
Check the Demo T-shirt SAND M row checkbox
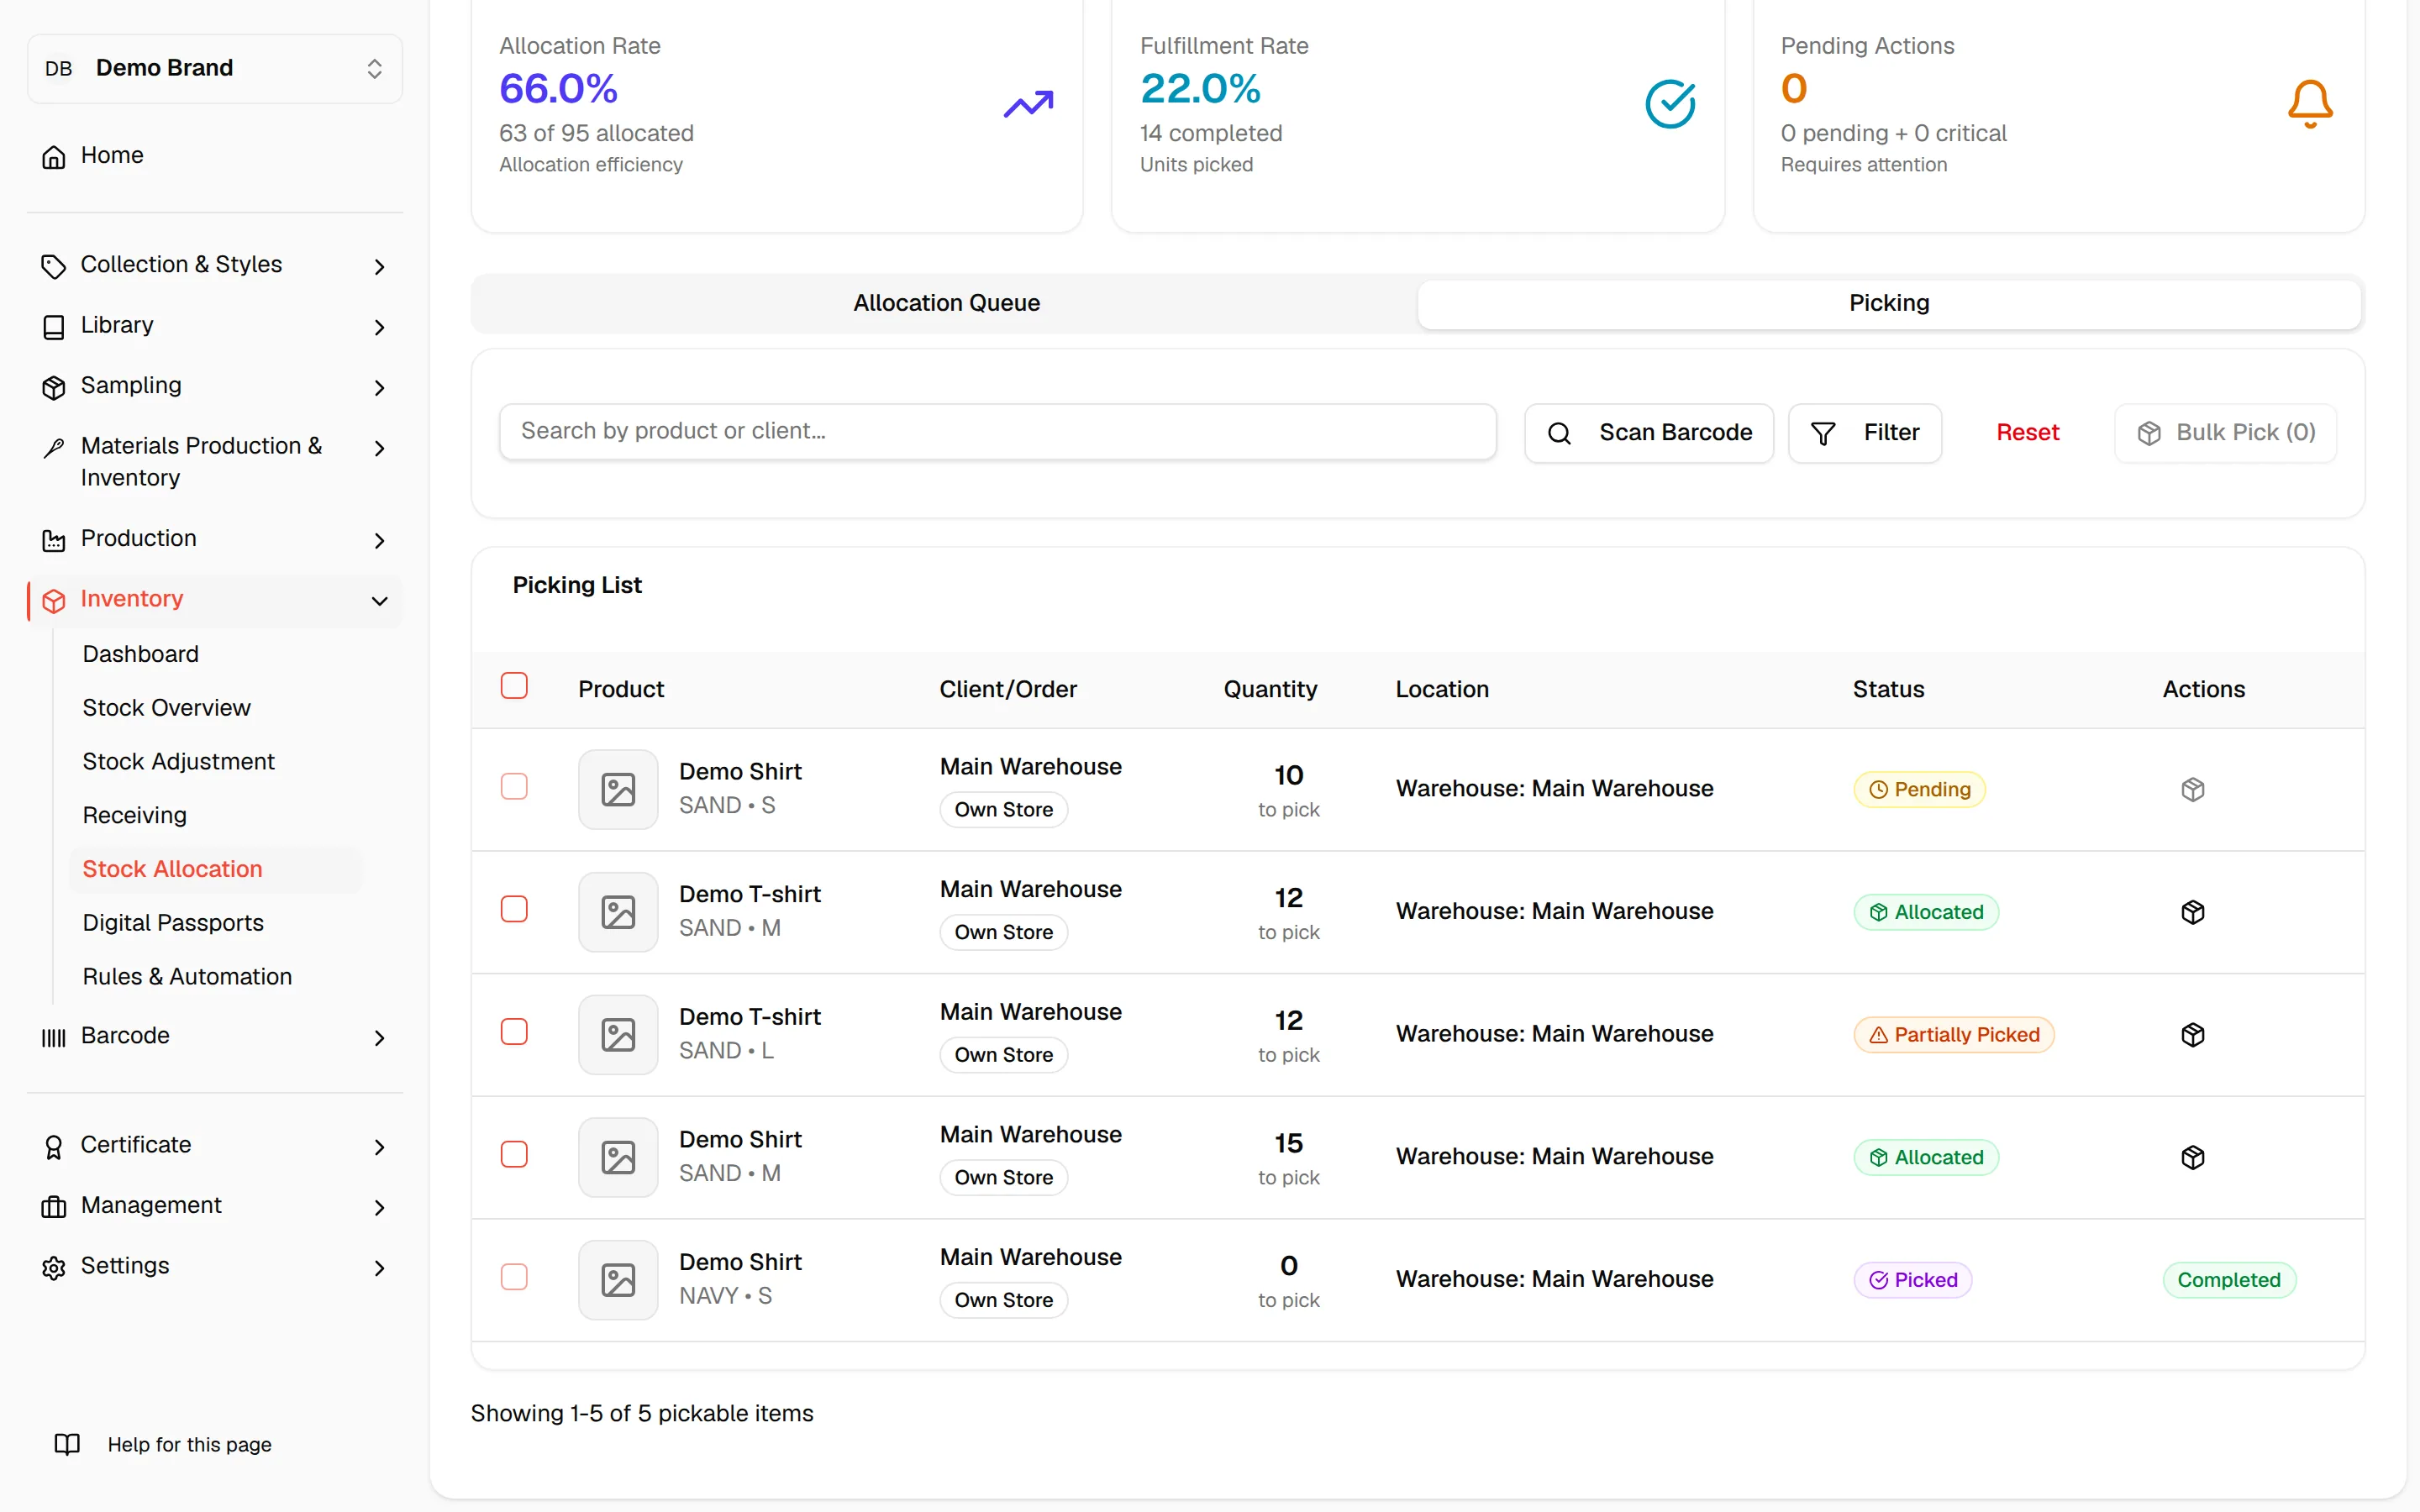pyautogui.click(x=514, y=909)
